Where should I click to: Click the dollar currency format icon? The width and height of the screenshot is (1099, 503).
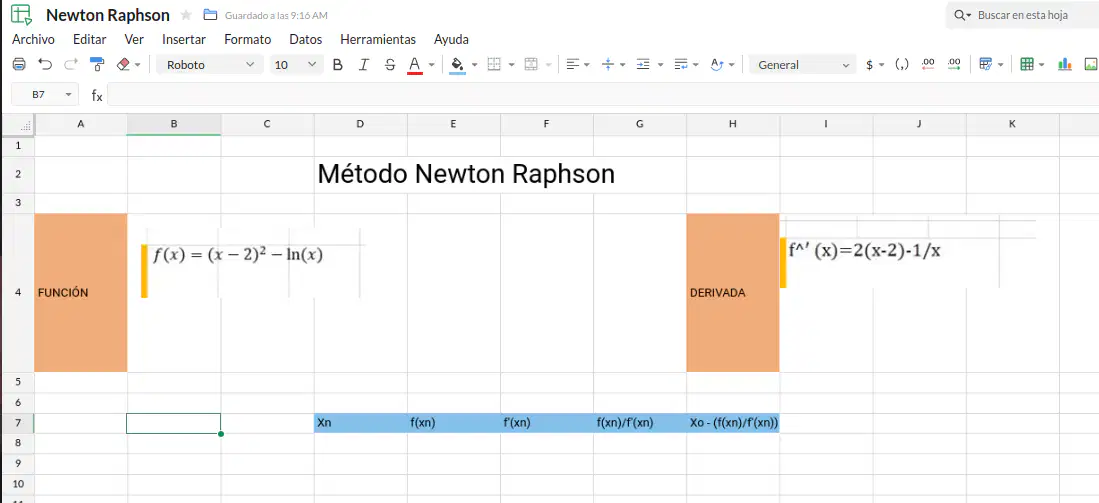870,64
